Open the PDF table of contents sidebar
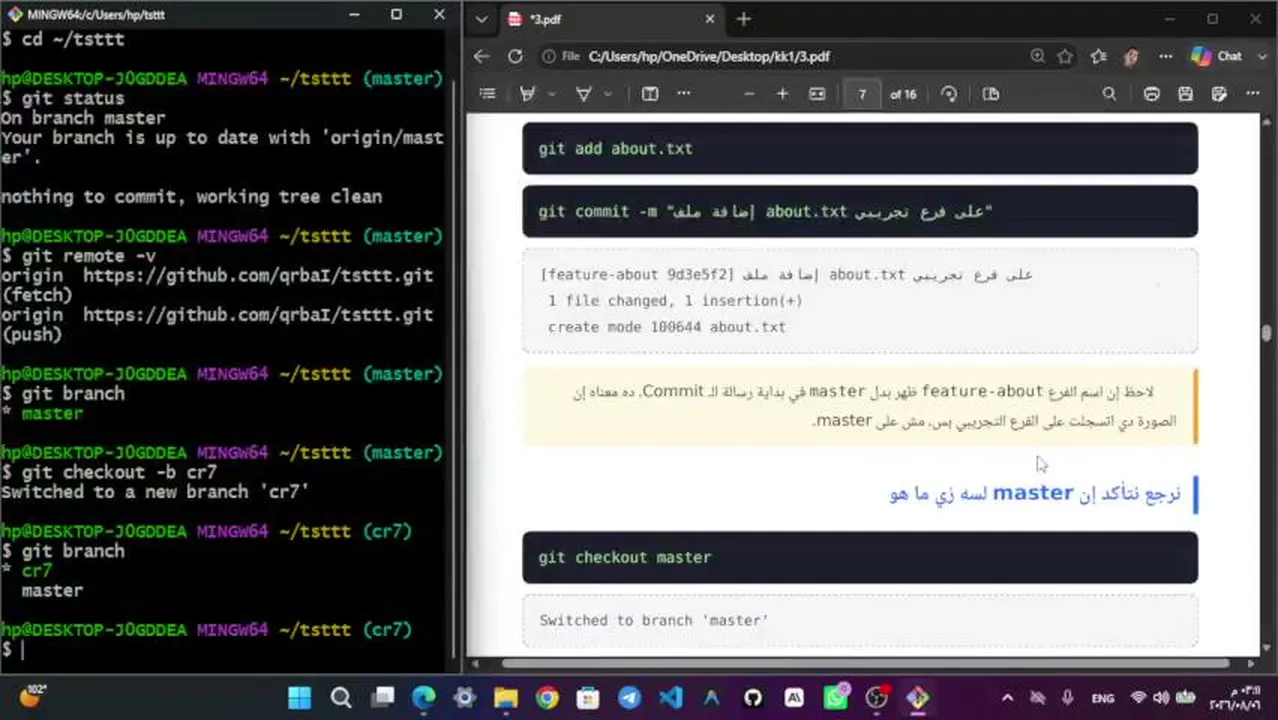Image resolution: width=1278 pixels, height=720 pixels. pos(487,94)
